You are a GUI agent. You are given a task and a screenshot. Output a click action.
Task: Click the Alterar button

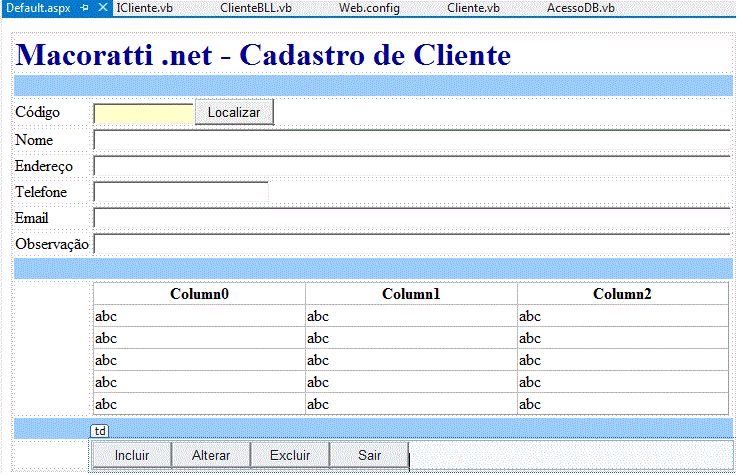(x=211, y=455)
